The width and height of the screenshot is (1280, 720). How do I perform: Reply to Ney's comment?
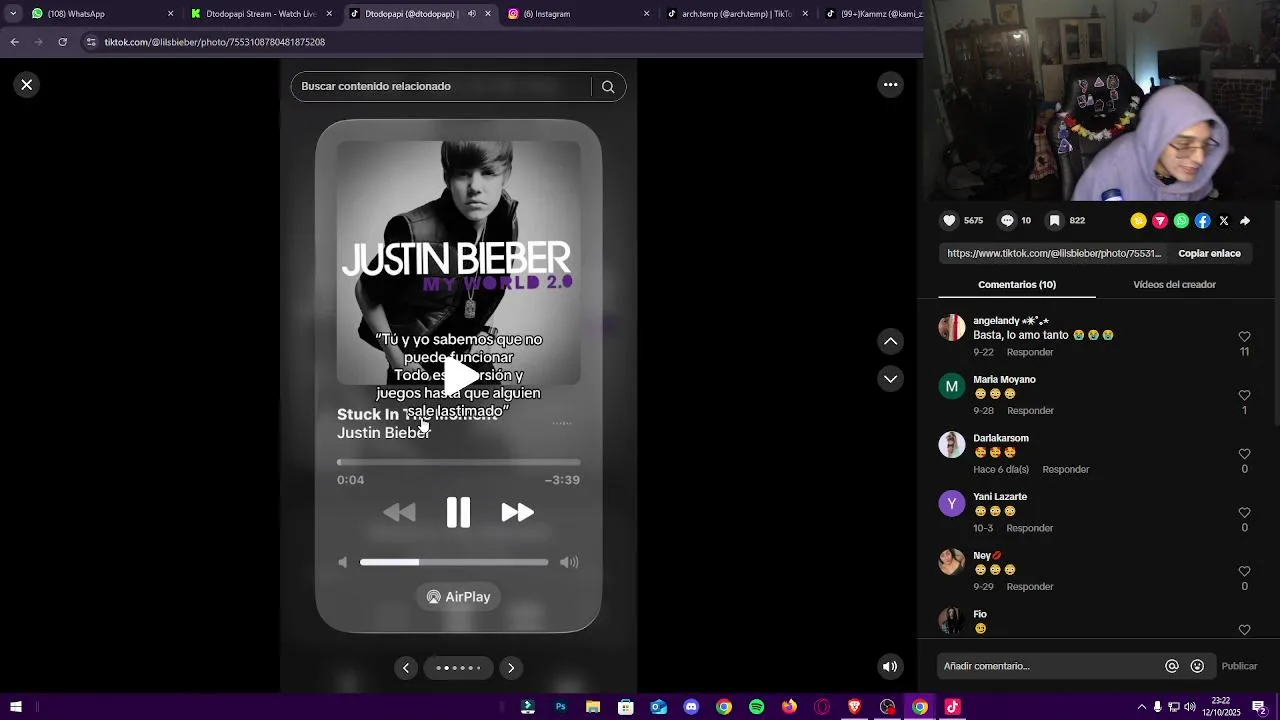[x=1030, y=587]
